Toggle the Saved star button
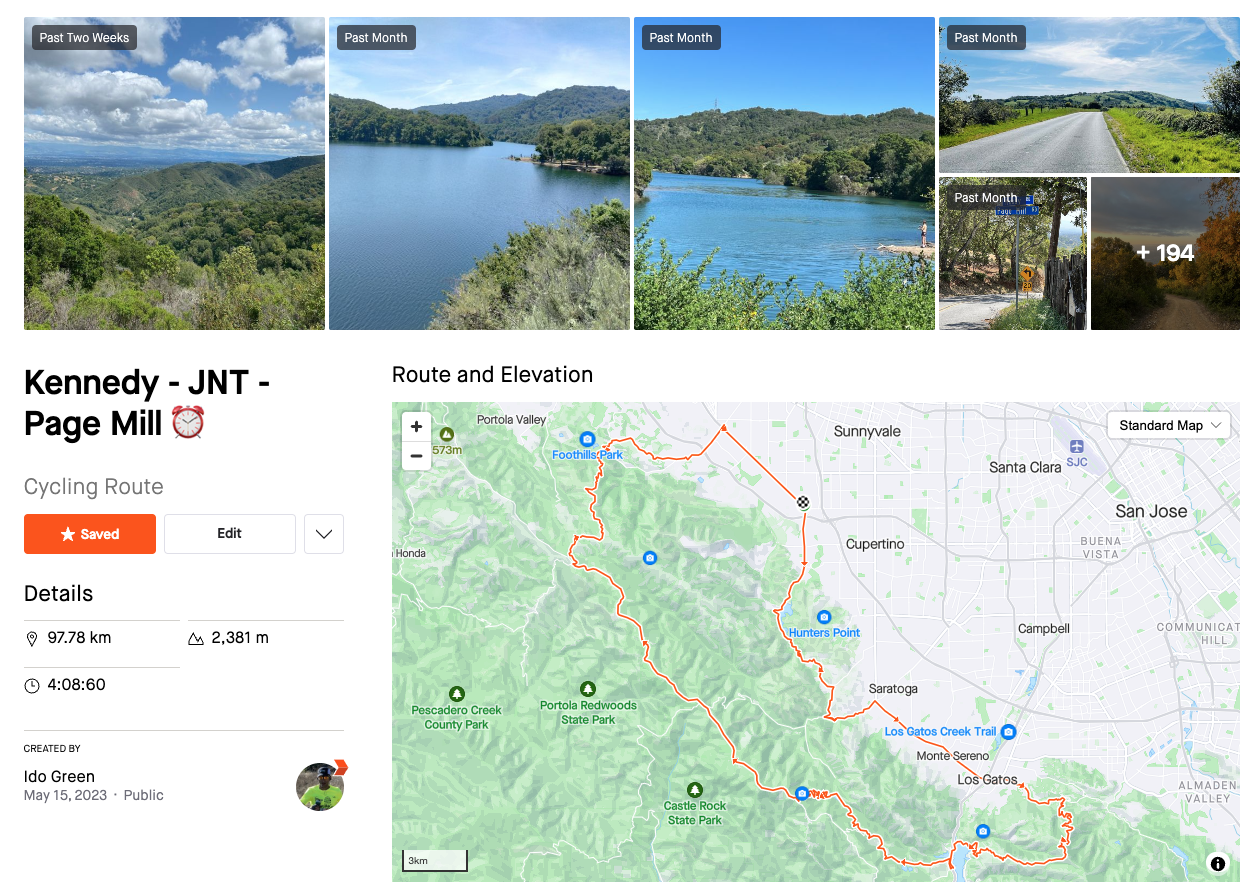 90,534
